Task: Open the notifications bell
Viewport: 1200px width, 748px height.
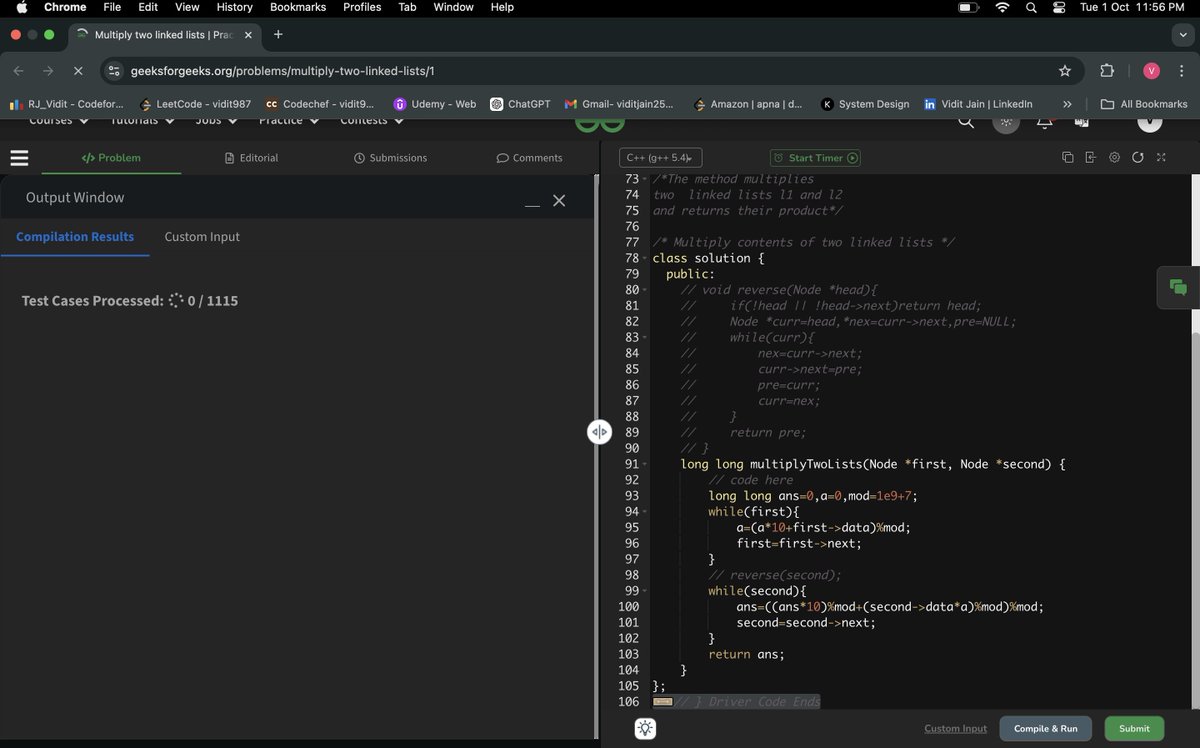Action: 1044,122
